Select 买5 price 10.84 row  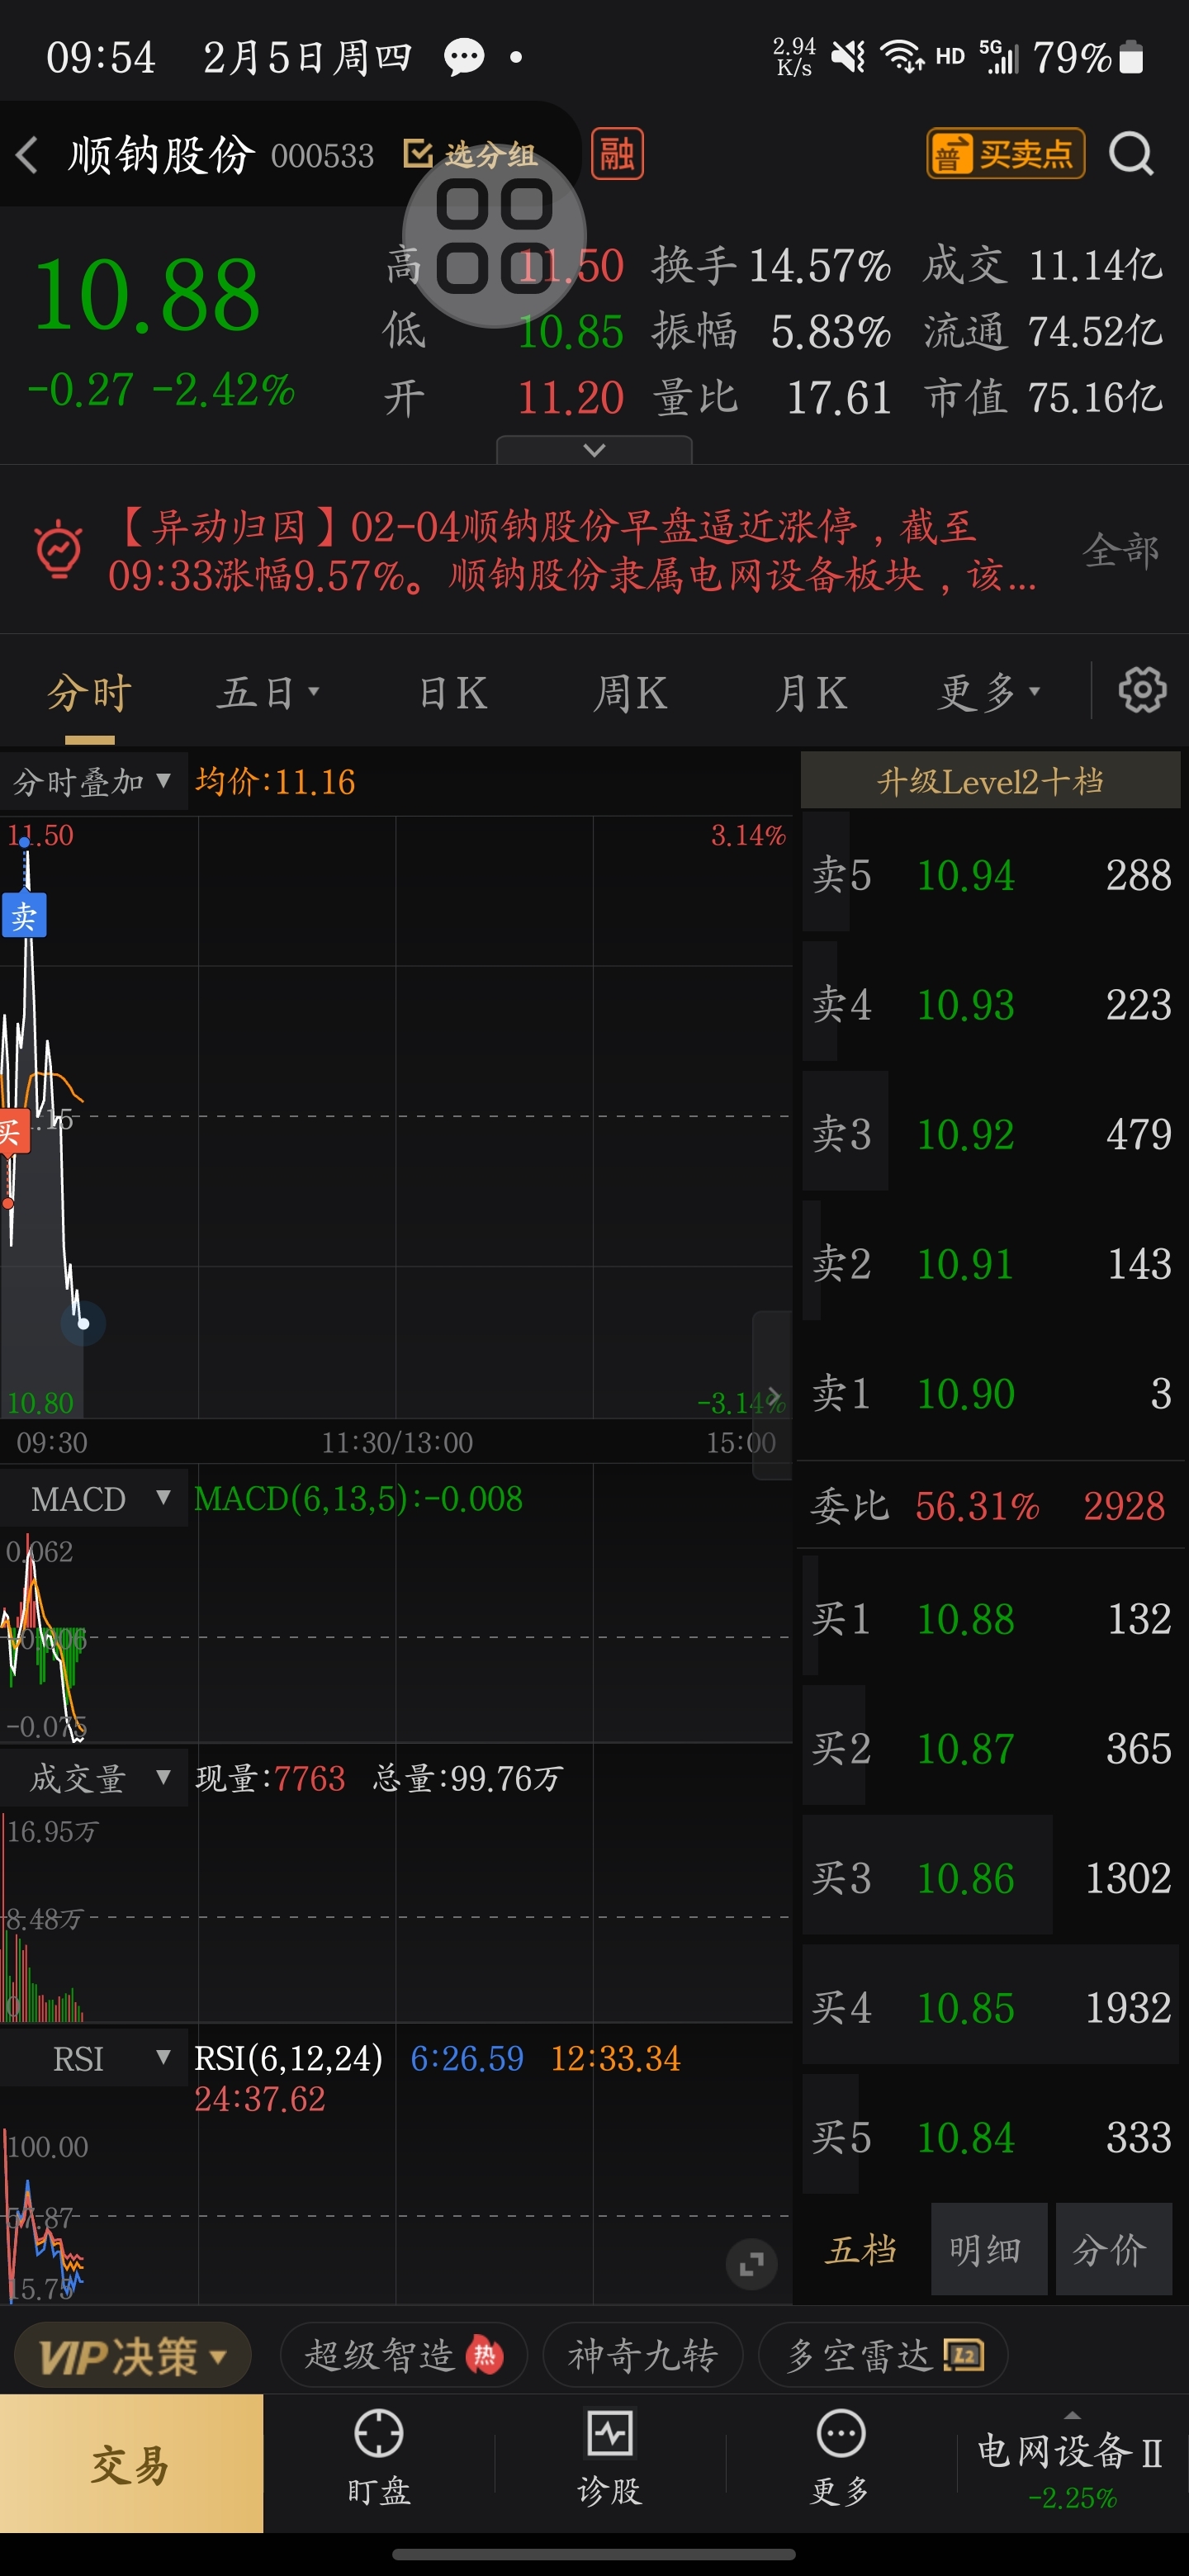point(990,2137)
